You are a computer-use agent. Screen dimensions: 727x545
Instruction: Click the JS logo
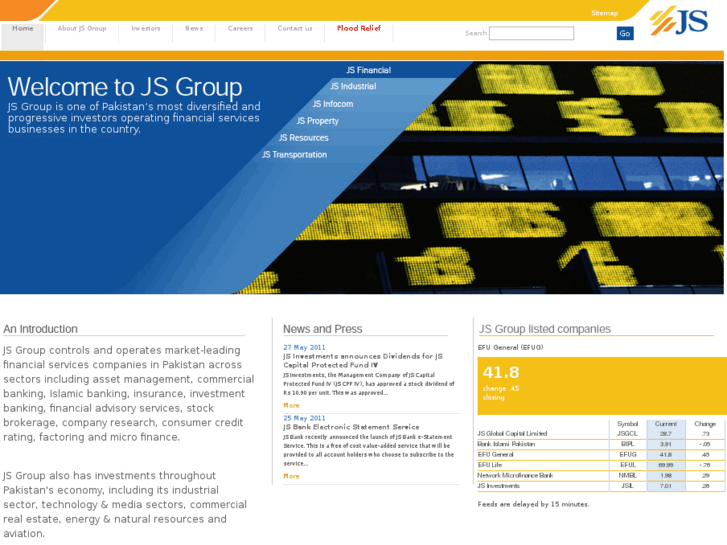[x=679, y=20]
